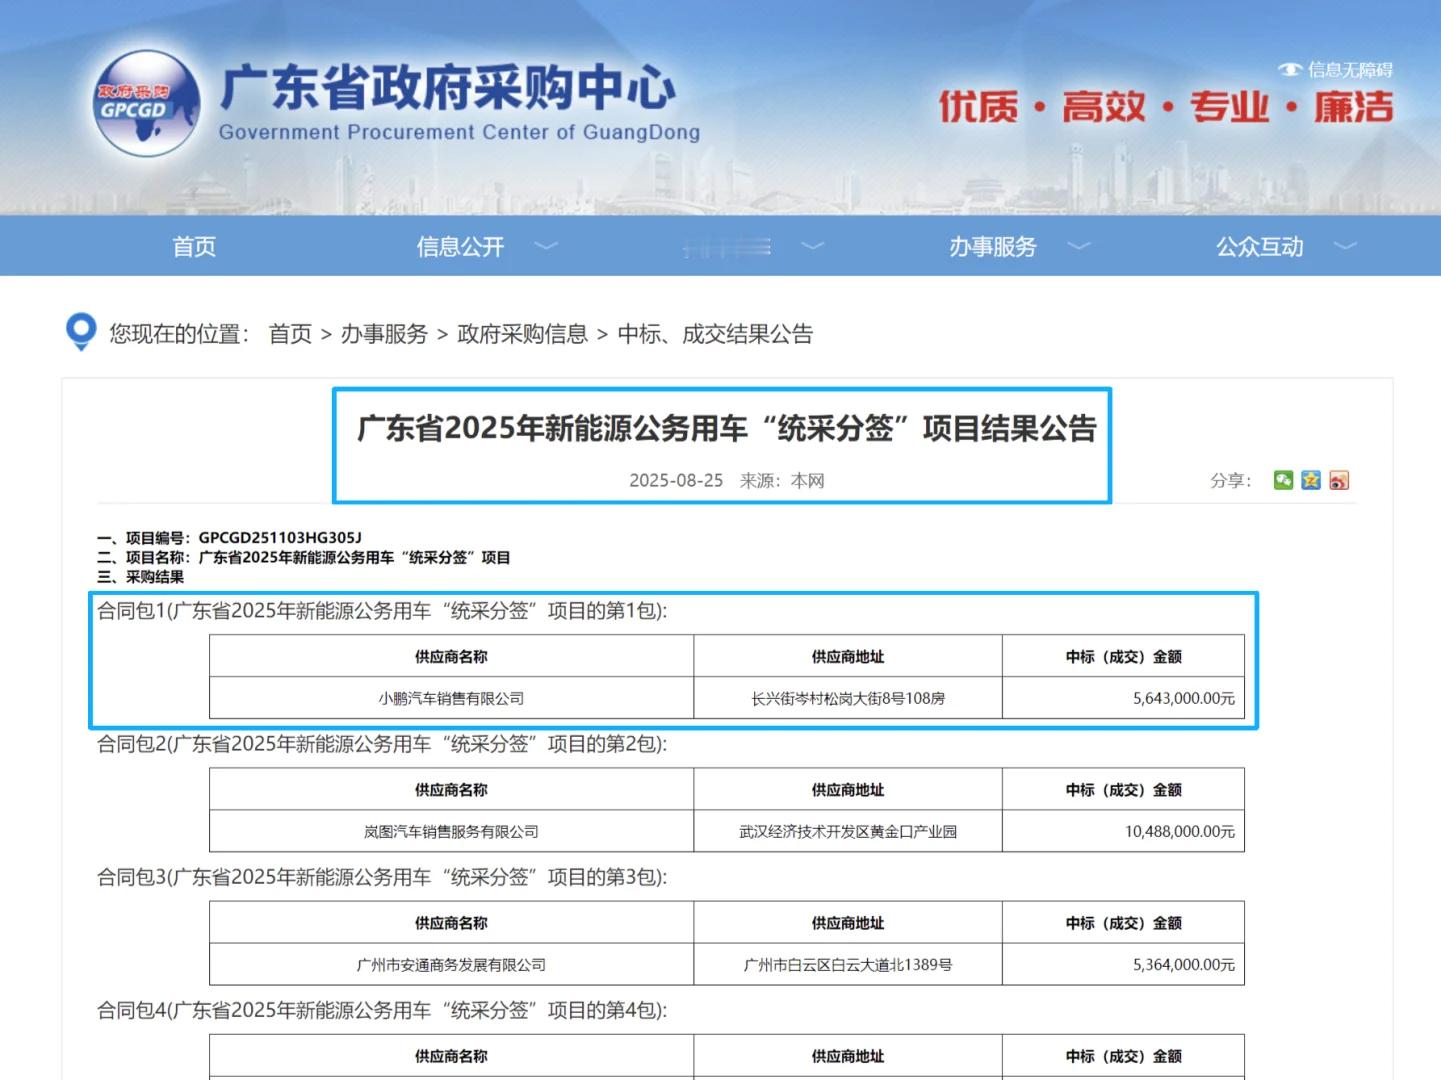
Task: Select supplier 岚图汽车销售服务有限公司 in package 2
Action: coord(450,830)
